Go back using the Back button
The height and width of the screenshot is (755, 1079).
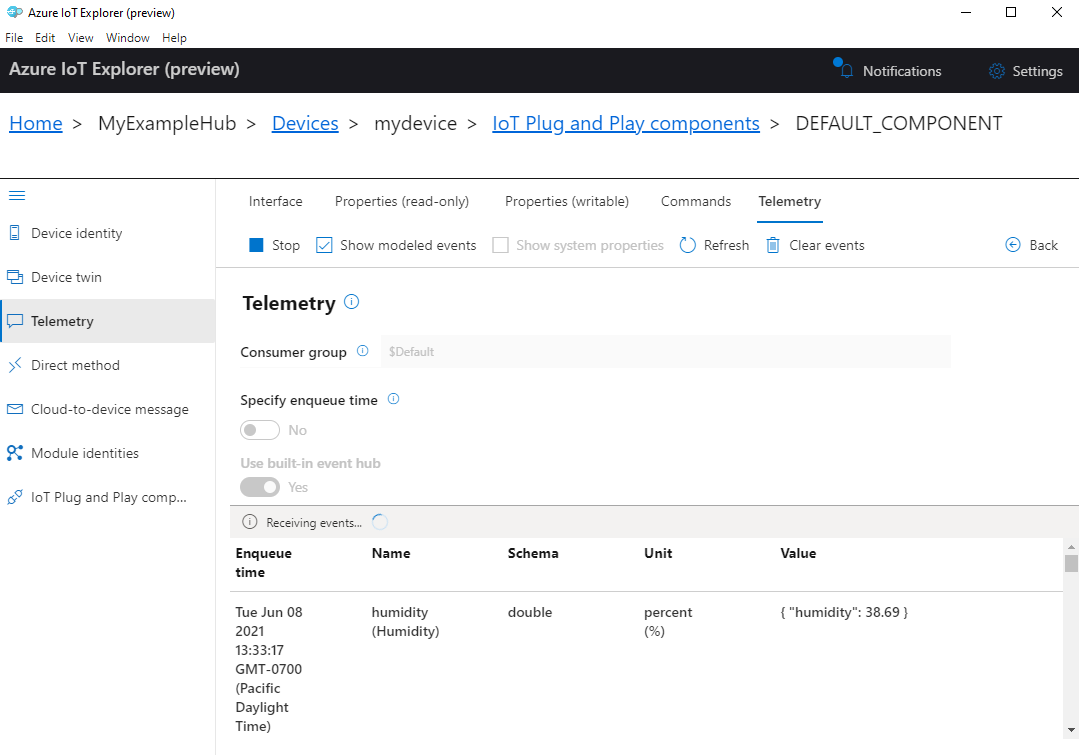tap(1031, 244)
